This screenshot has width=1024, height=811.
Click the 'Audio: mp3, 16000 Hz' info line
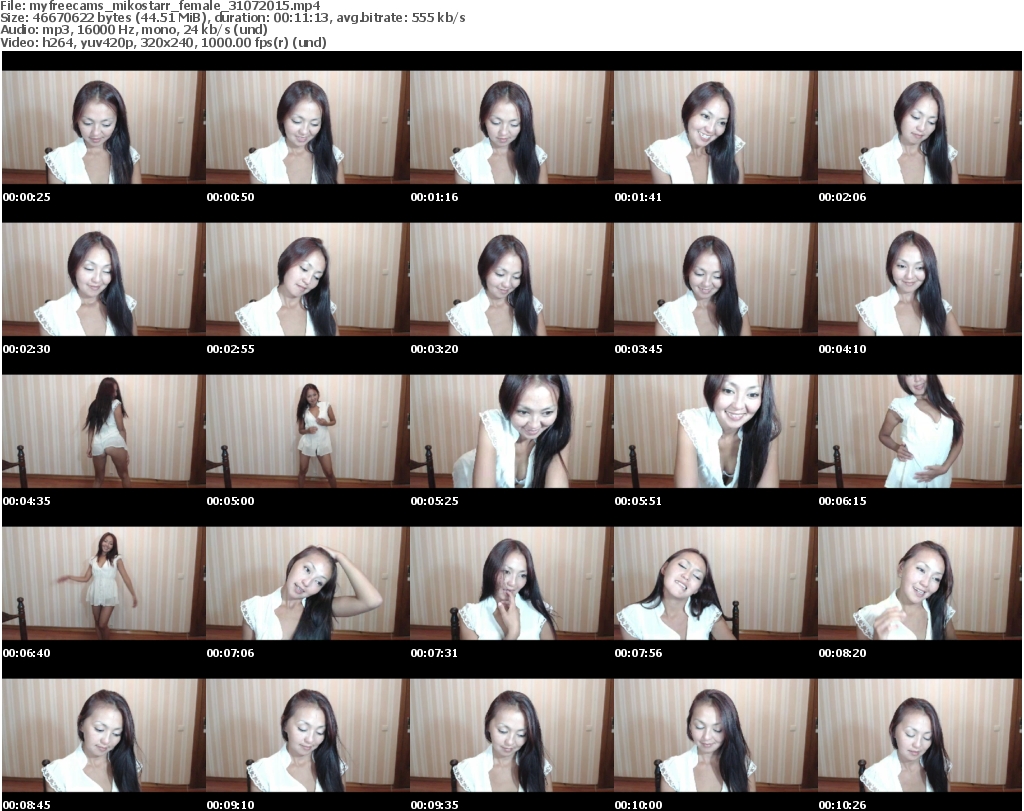[134, 30]
